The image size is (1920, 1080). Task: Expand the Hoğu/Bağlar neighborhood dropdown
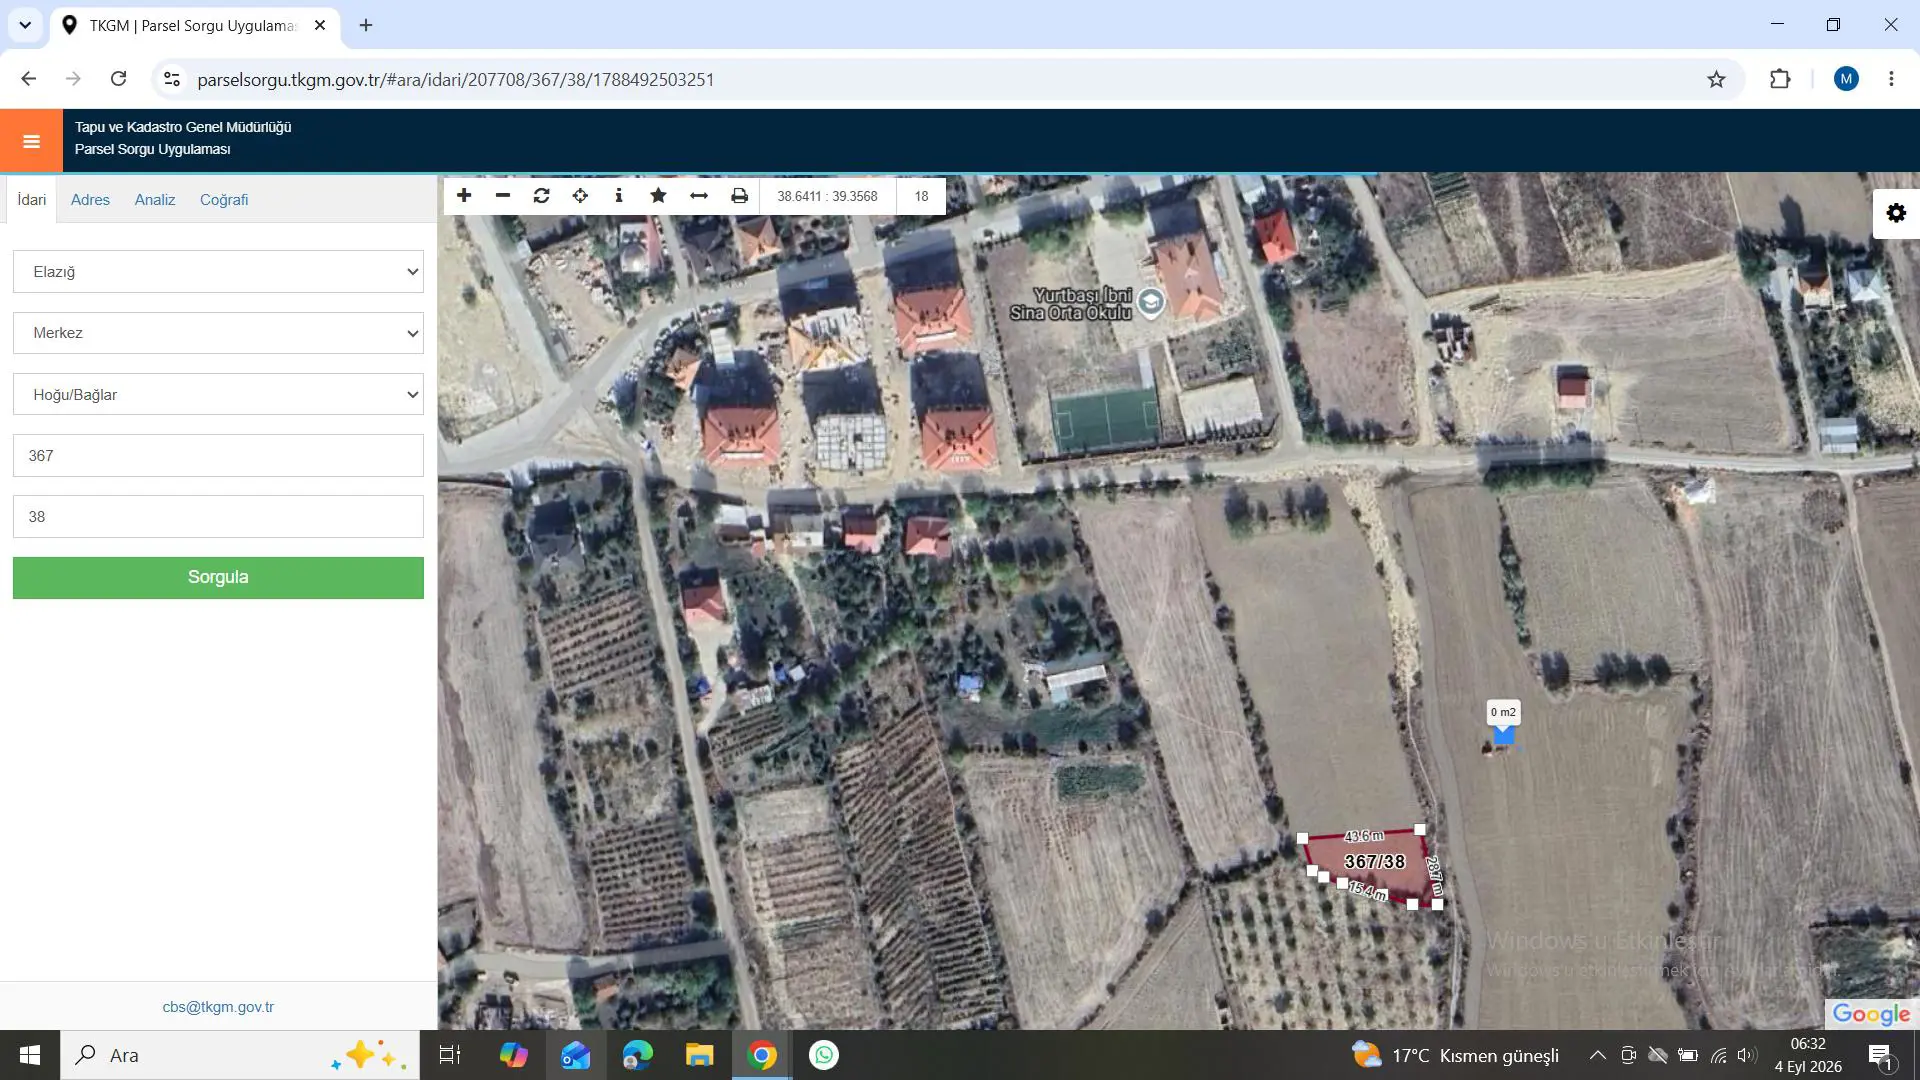click(218, 395)
